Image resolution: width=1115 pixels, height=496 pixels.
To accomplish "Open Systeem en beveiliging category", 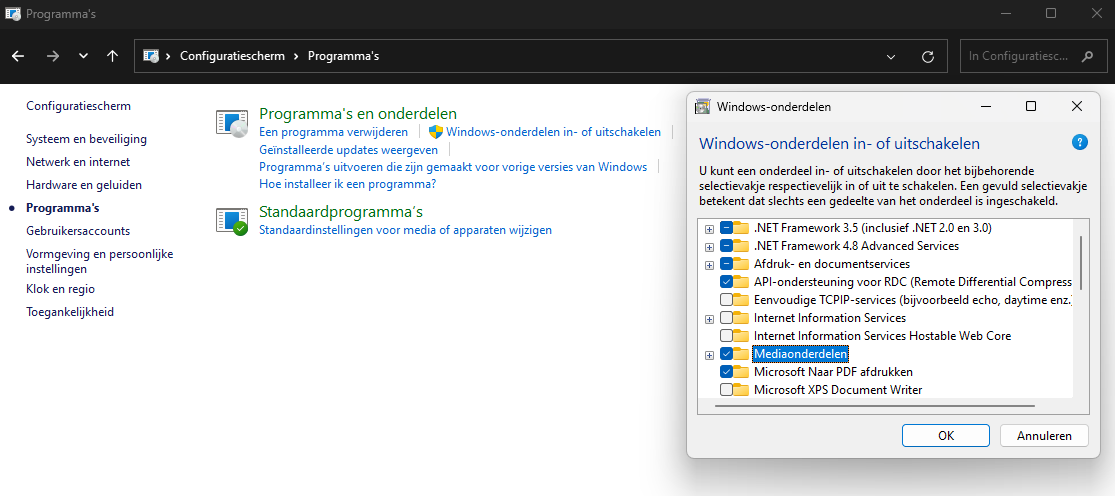I will pyautogui.click(x=86, y=139).
